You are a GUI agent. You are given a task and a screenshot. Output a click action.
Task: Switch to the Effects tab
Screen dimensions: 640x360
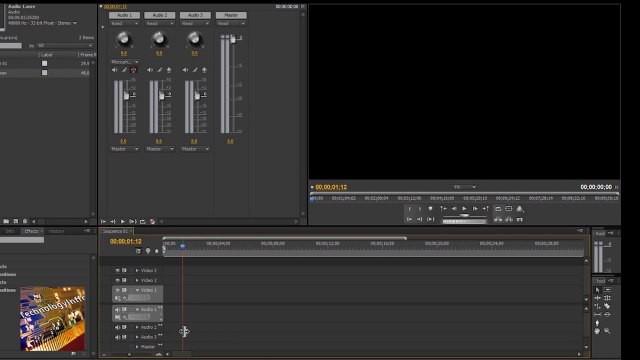tap(31, 231)
